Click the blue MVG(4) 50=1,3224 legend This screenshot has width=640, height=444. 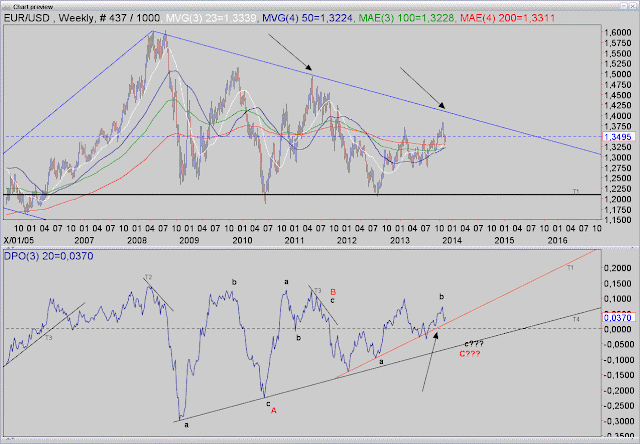coord(307,18)
